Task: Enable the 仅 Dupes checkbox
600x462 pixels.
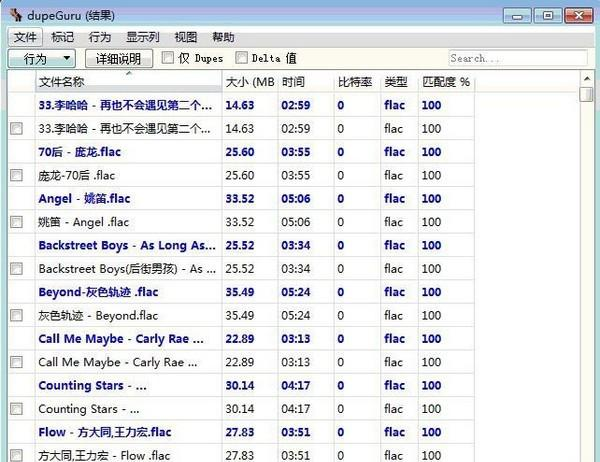Action: coord(168,58)
